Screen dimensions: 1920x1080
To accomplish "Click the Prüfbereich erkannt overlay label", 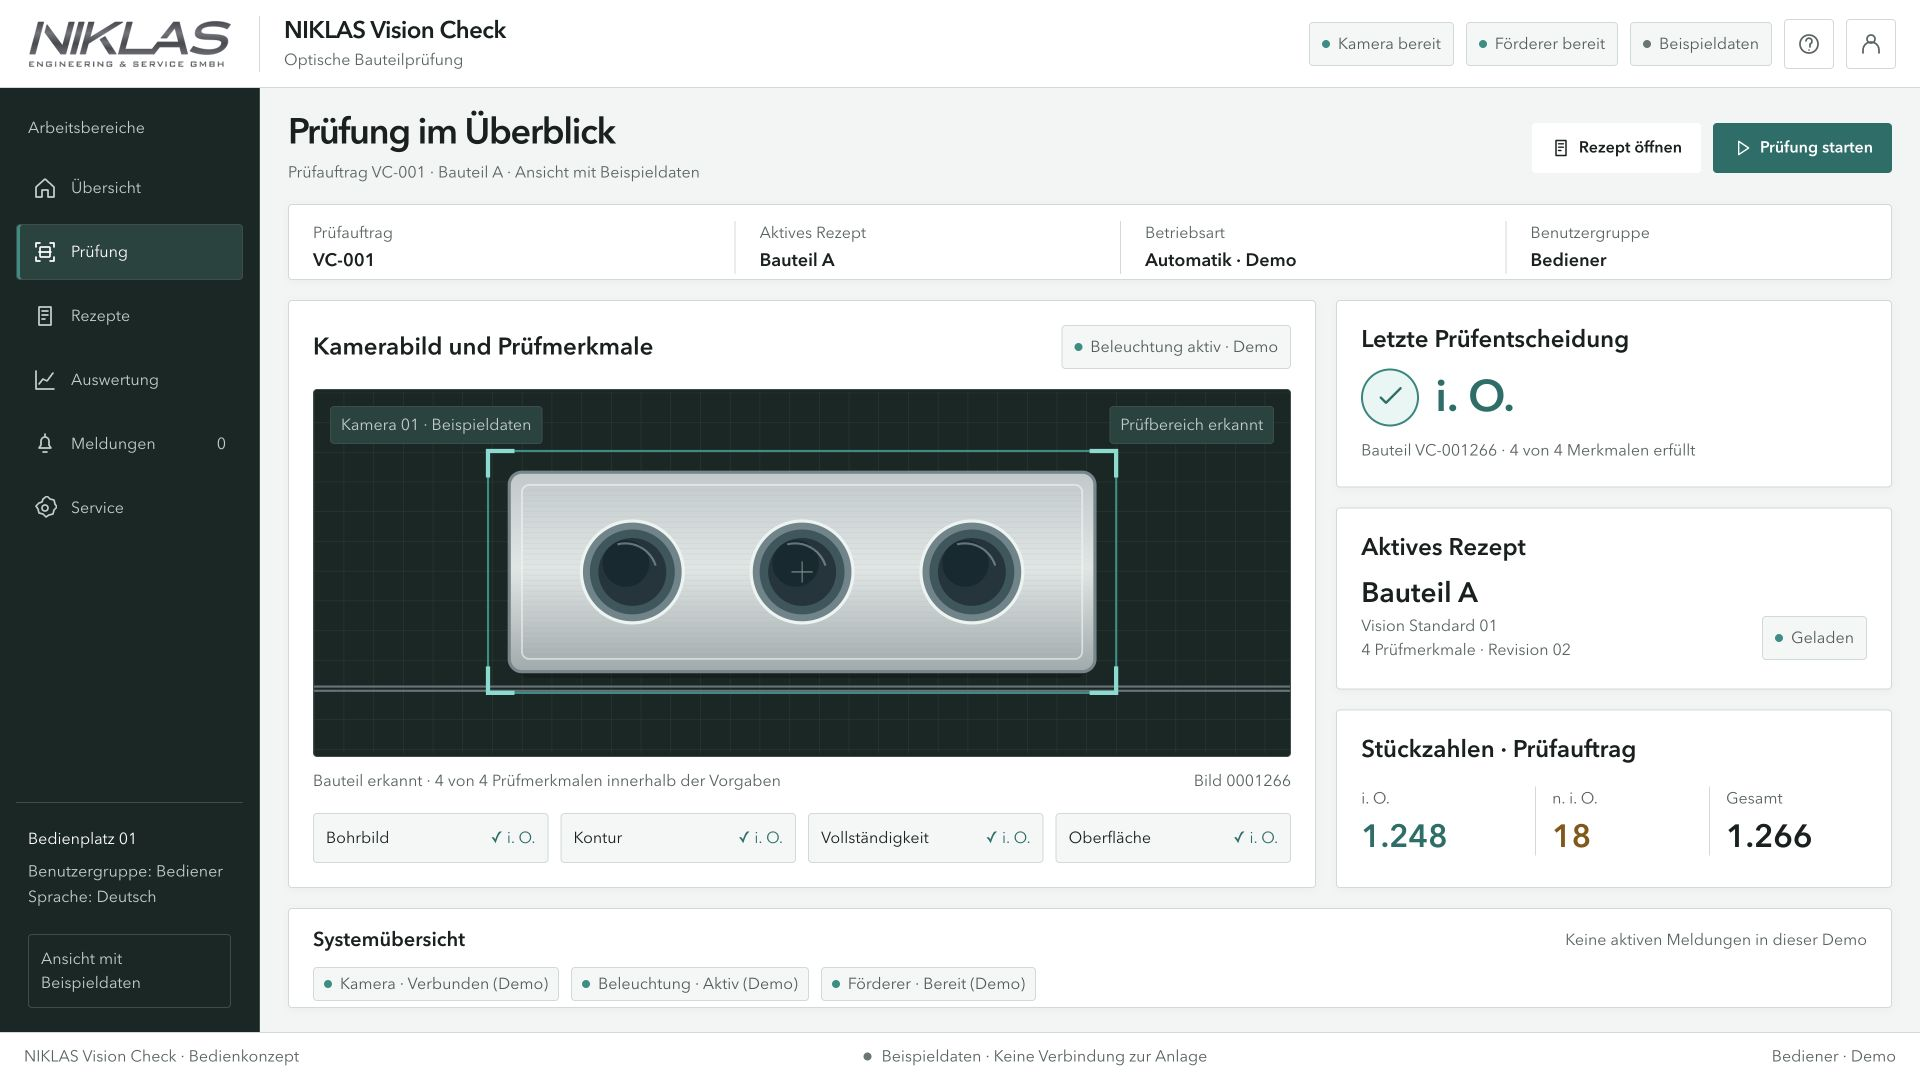I will tap(1191, 425).
